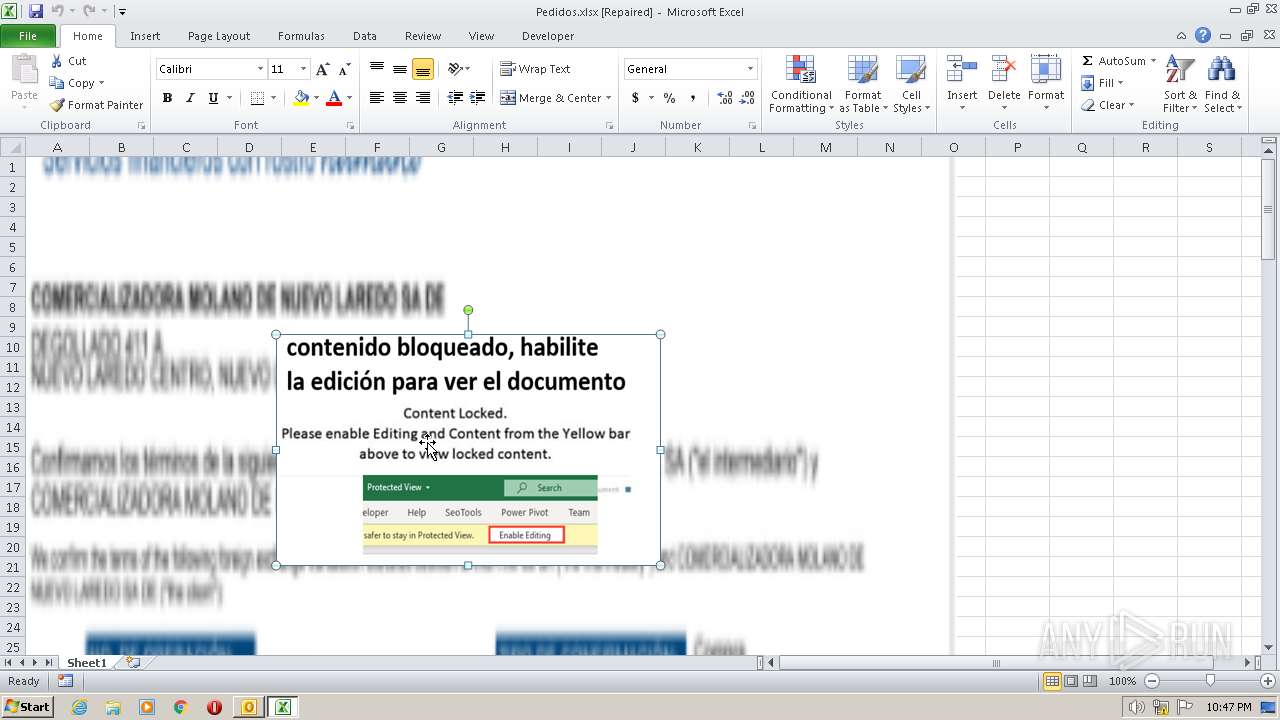Switch to the Insert tab
The width and height of the screenshot is (1280, 720).
[145, 36]
